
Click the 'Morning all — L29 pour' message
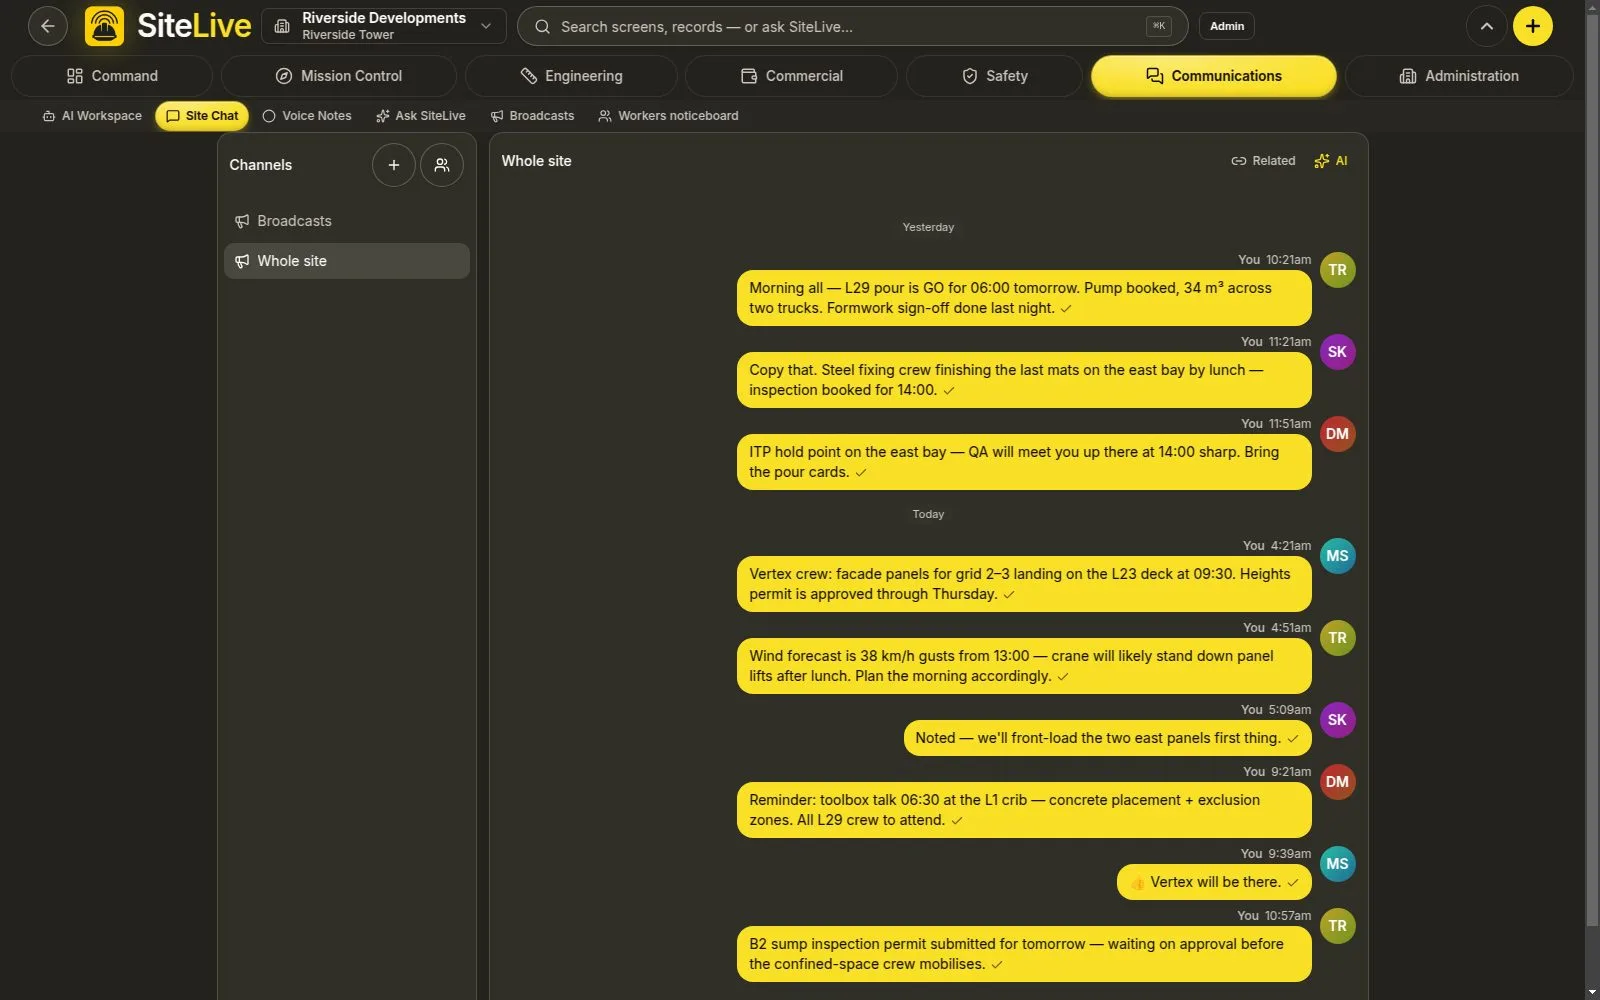1024,298
